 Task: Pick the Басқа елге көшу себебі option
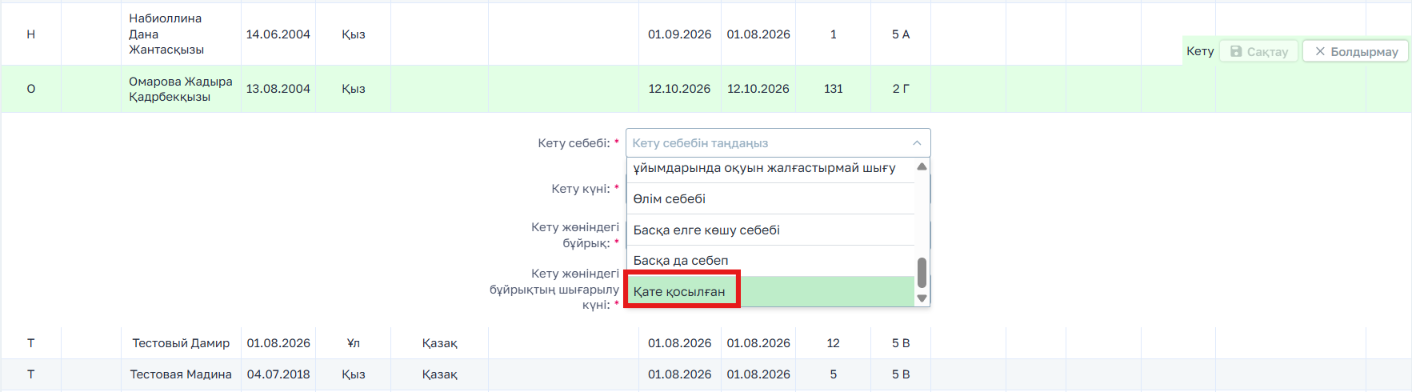coord(770,230)
